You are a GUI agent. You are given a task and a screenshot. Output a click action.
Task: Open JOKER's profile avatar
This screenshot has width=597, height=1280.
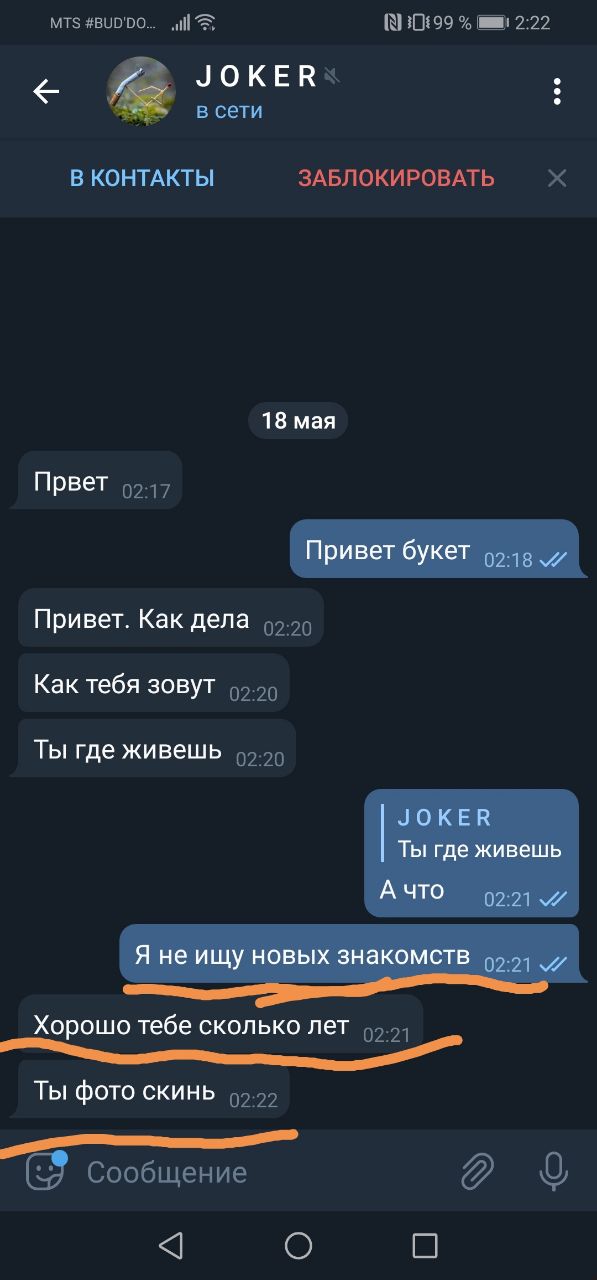click(141, 91)
